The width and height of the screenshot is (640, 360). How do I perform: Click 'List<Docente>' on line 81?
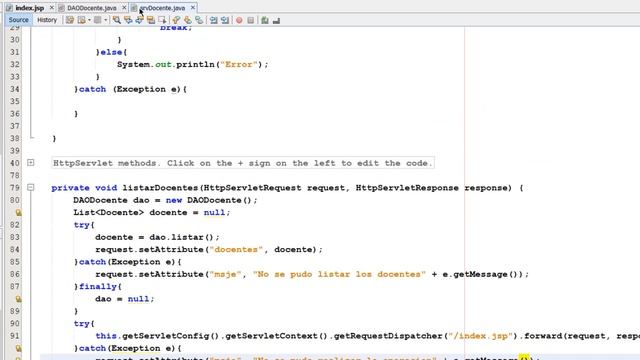pos(109,213)
